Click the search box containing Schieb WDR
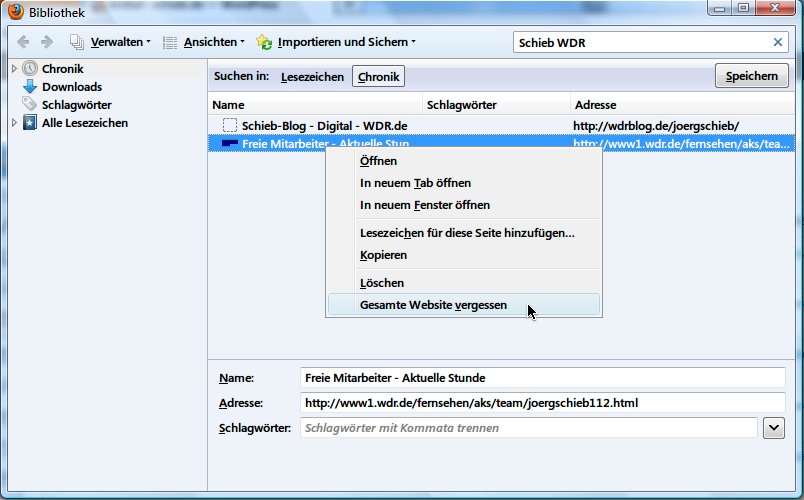The width and height of the screenshot is (804, 500). [x=641, y=42]
